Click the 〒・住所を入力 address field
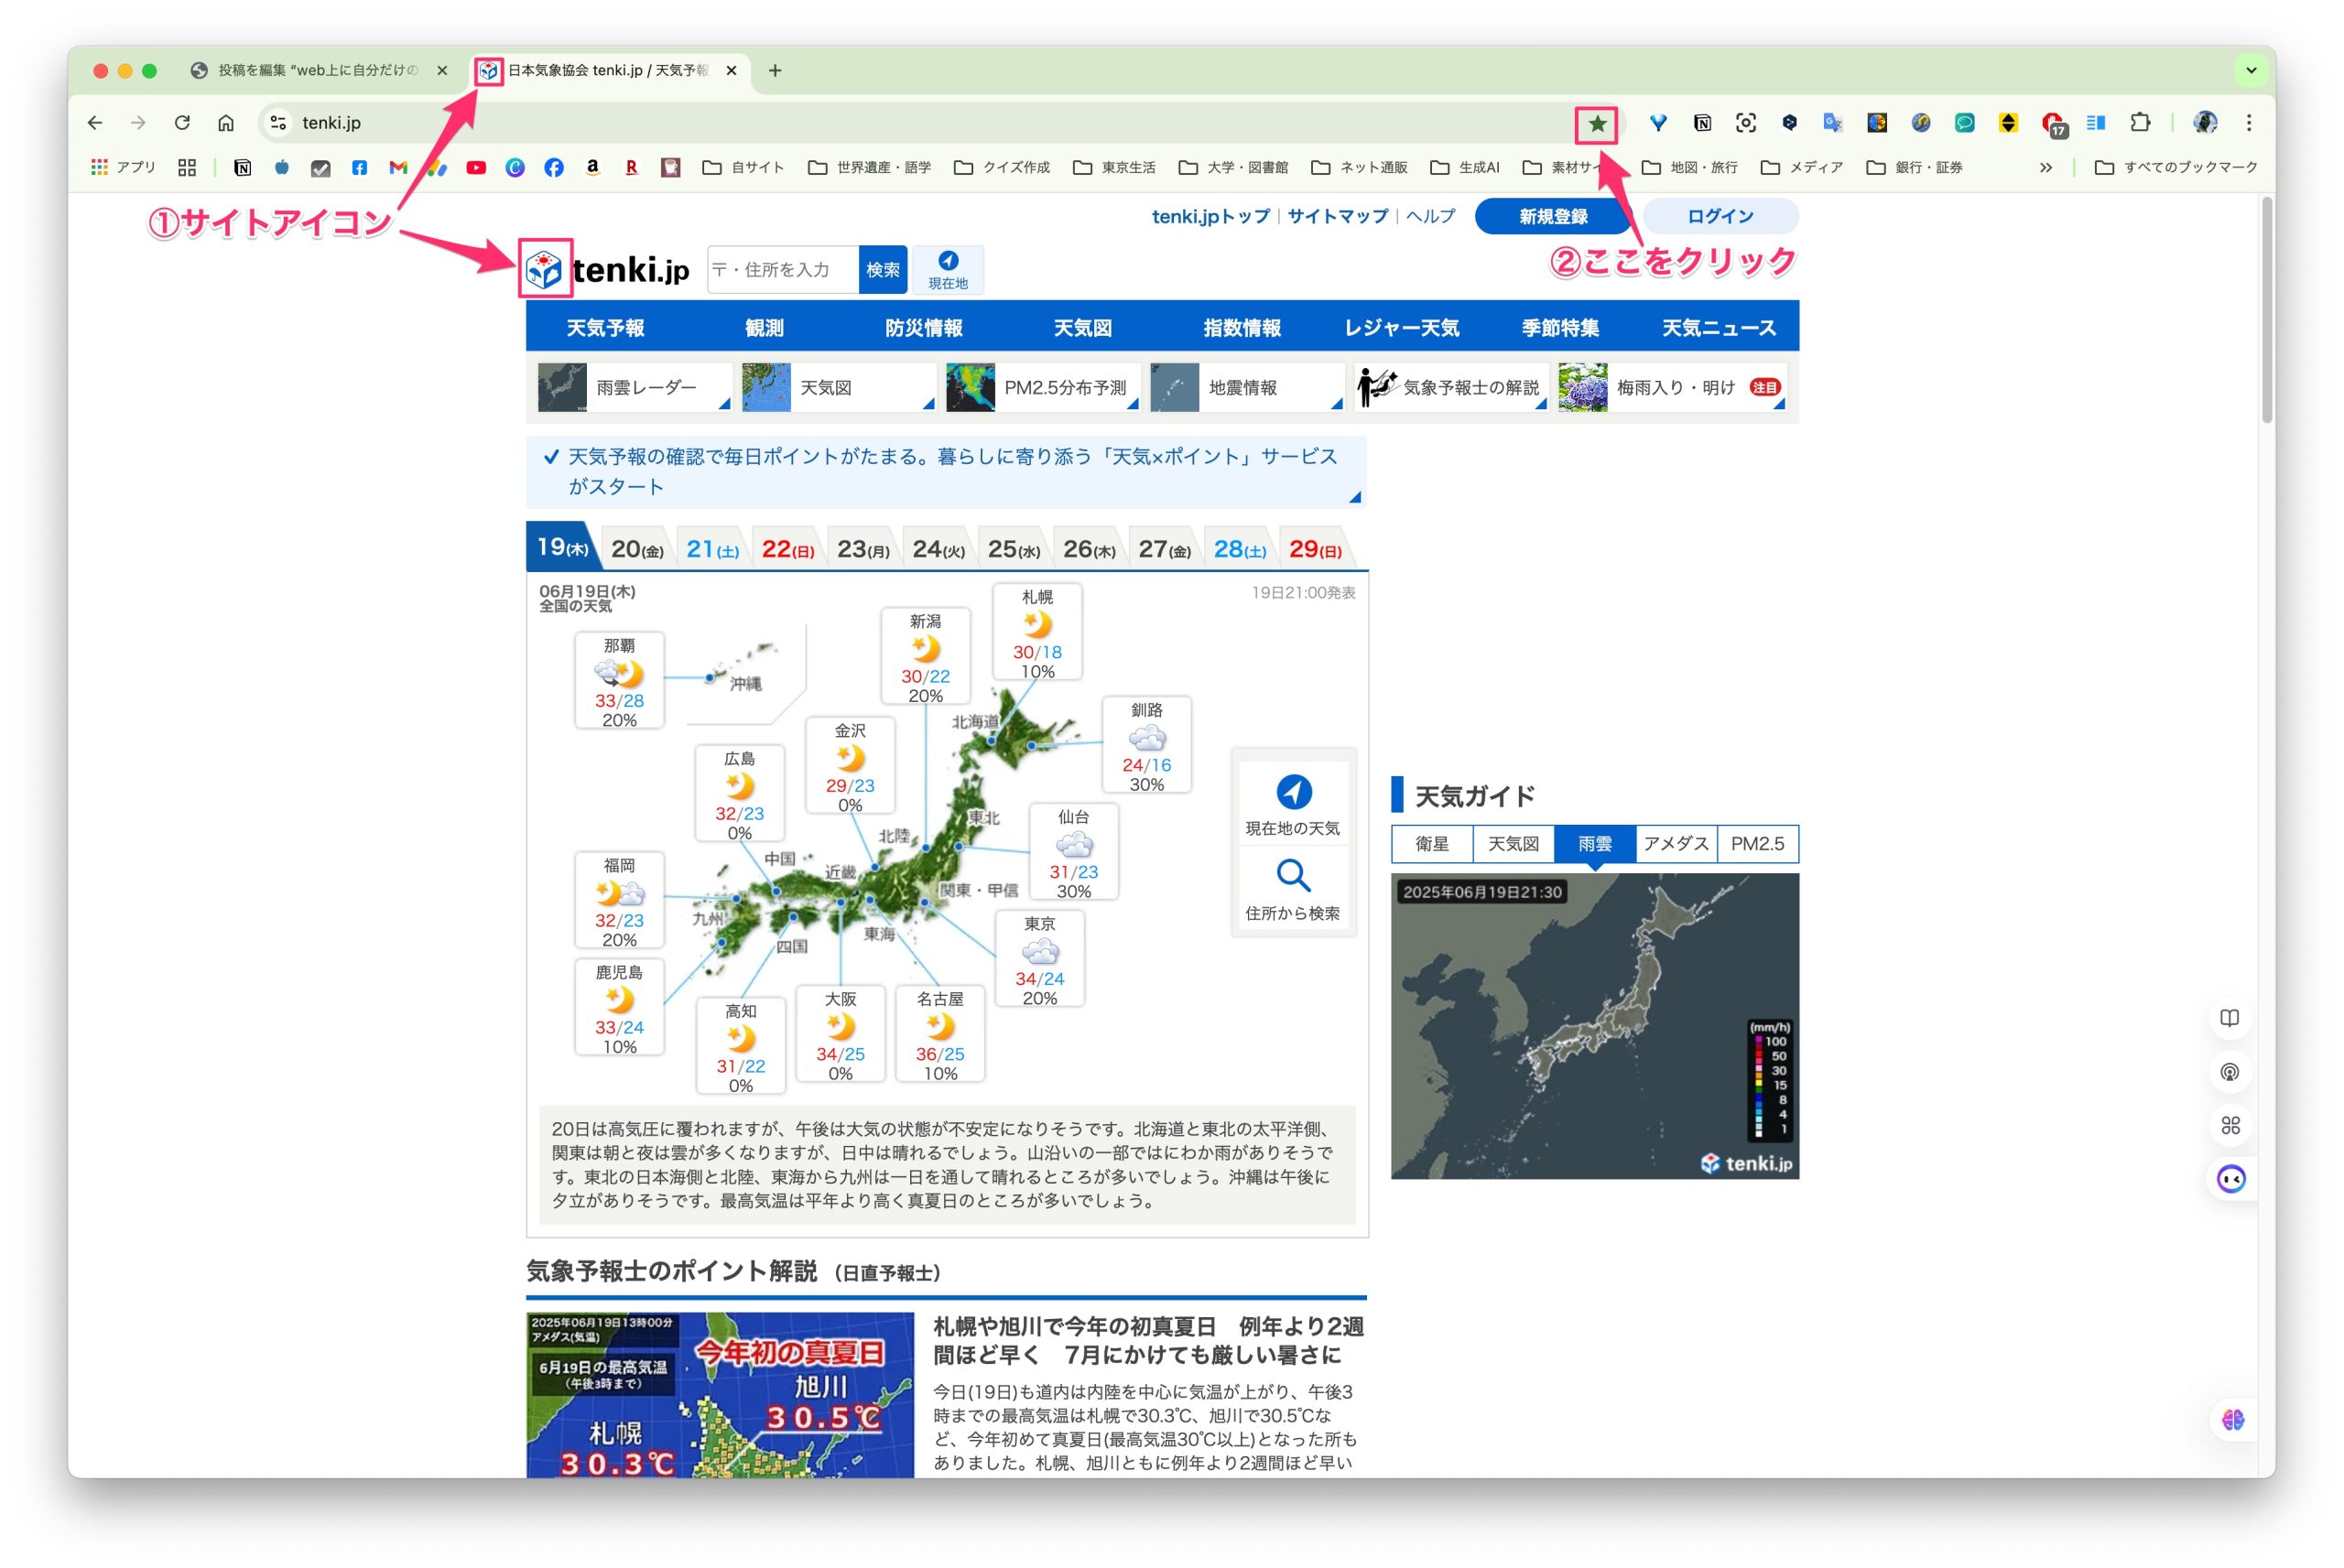The height and width of the screenshot is (1568, 2344). pyautogui.click(x=783, y=270)
